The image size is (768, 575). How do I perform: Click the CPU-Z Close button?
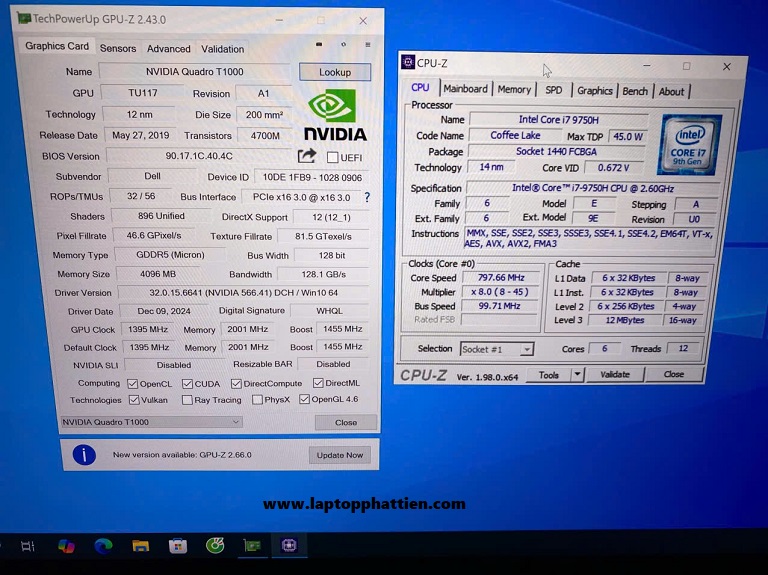pyautogui.click(x=674, y=374)
